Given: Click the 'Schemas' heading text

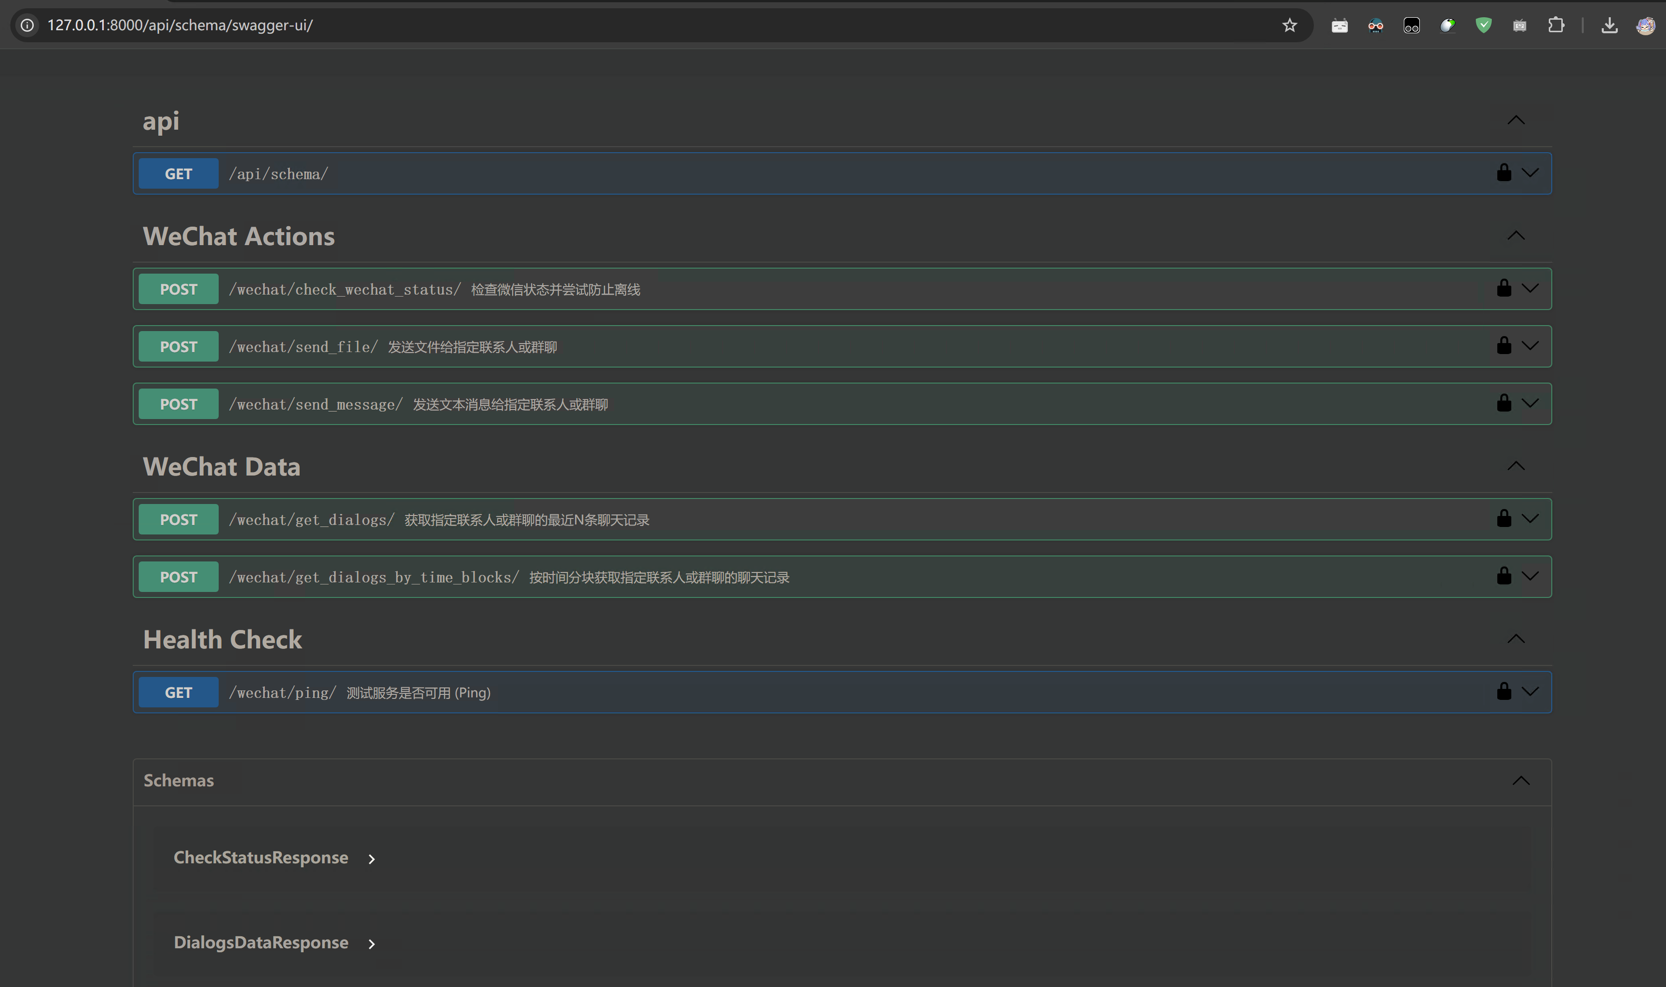Looking at the screenshot, I should [x=179, y=781].
